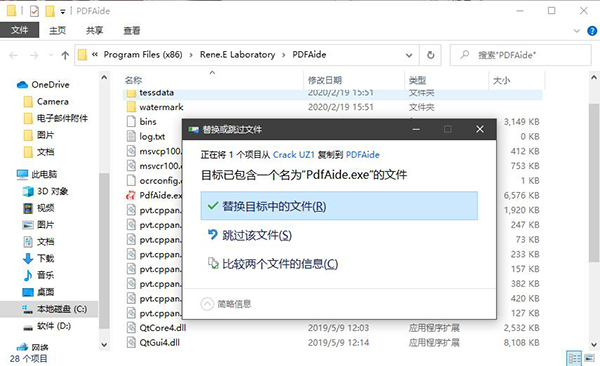Expand the ribbon chevron
The width and height of the screenshot is (600, 366).
(577, 31)
